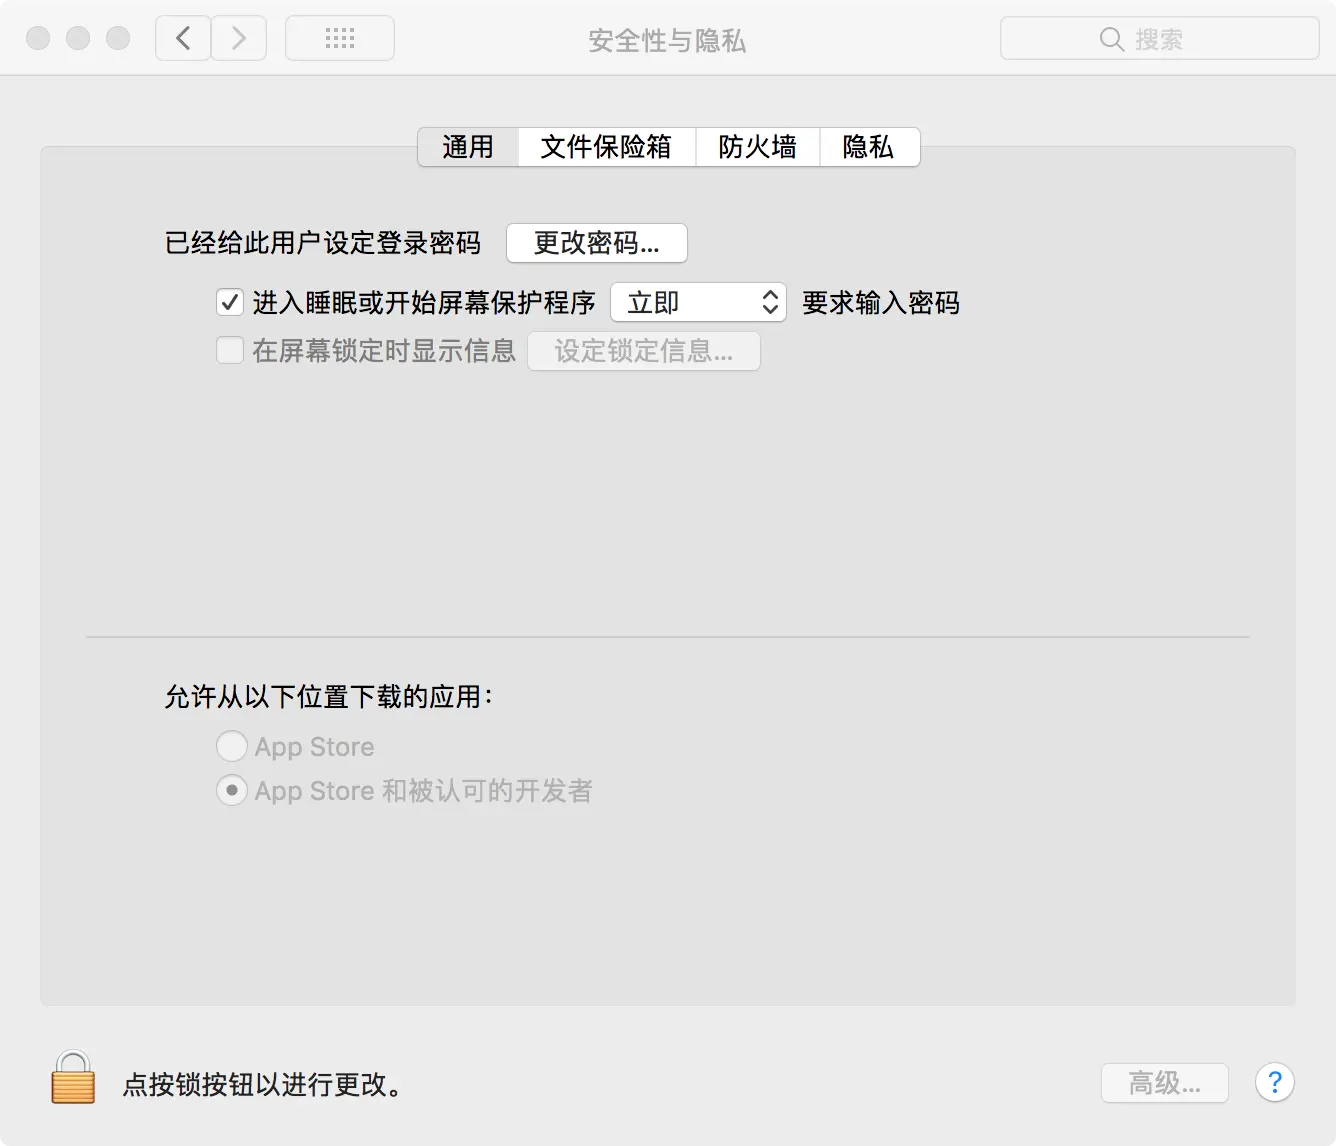
Task: Switch to the 防火墙 tab
Action: tap(757, 147)
